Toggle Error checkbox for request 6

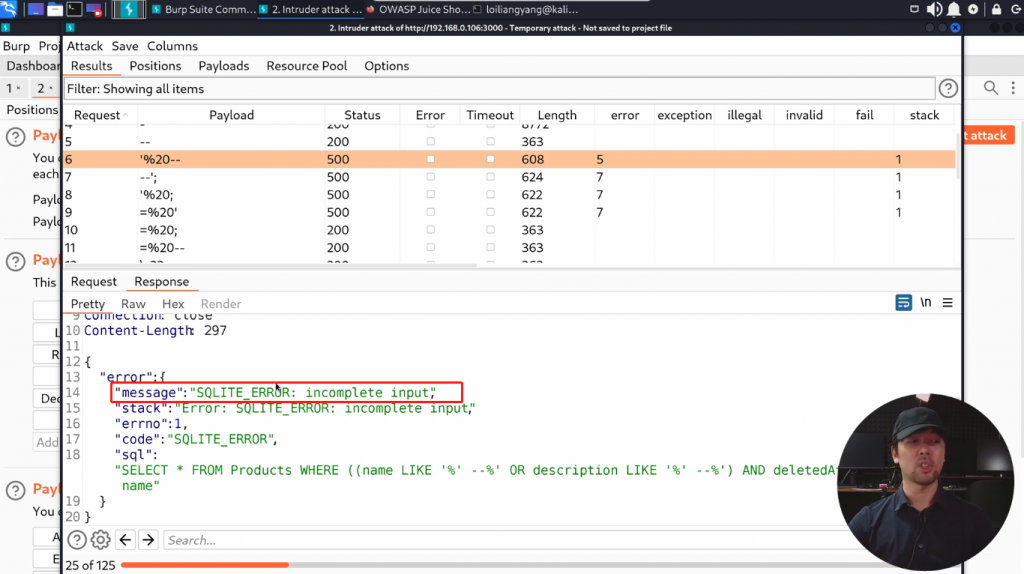430,159
